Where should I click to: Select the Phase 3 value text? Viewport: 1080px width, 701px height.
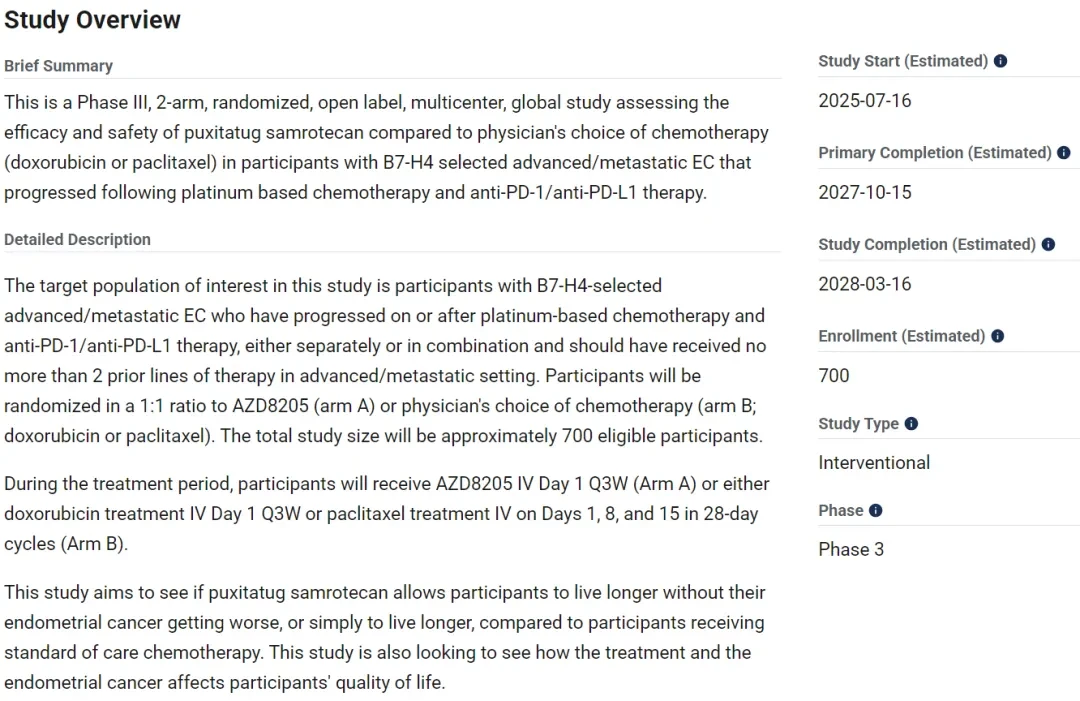click(x=851, y=550)
